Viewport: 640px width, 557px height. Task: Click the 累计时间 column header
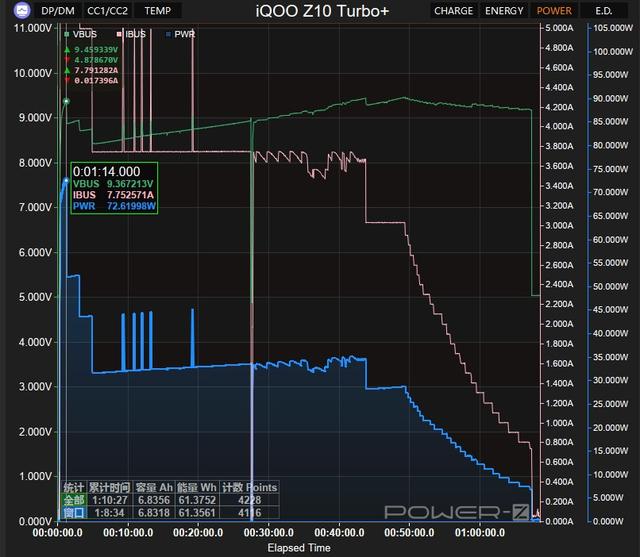[x=109, y=487]
